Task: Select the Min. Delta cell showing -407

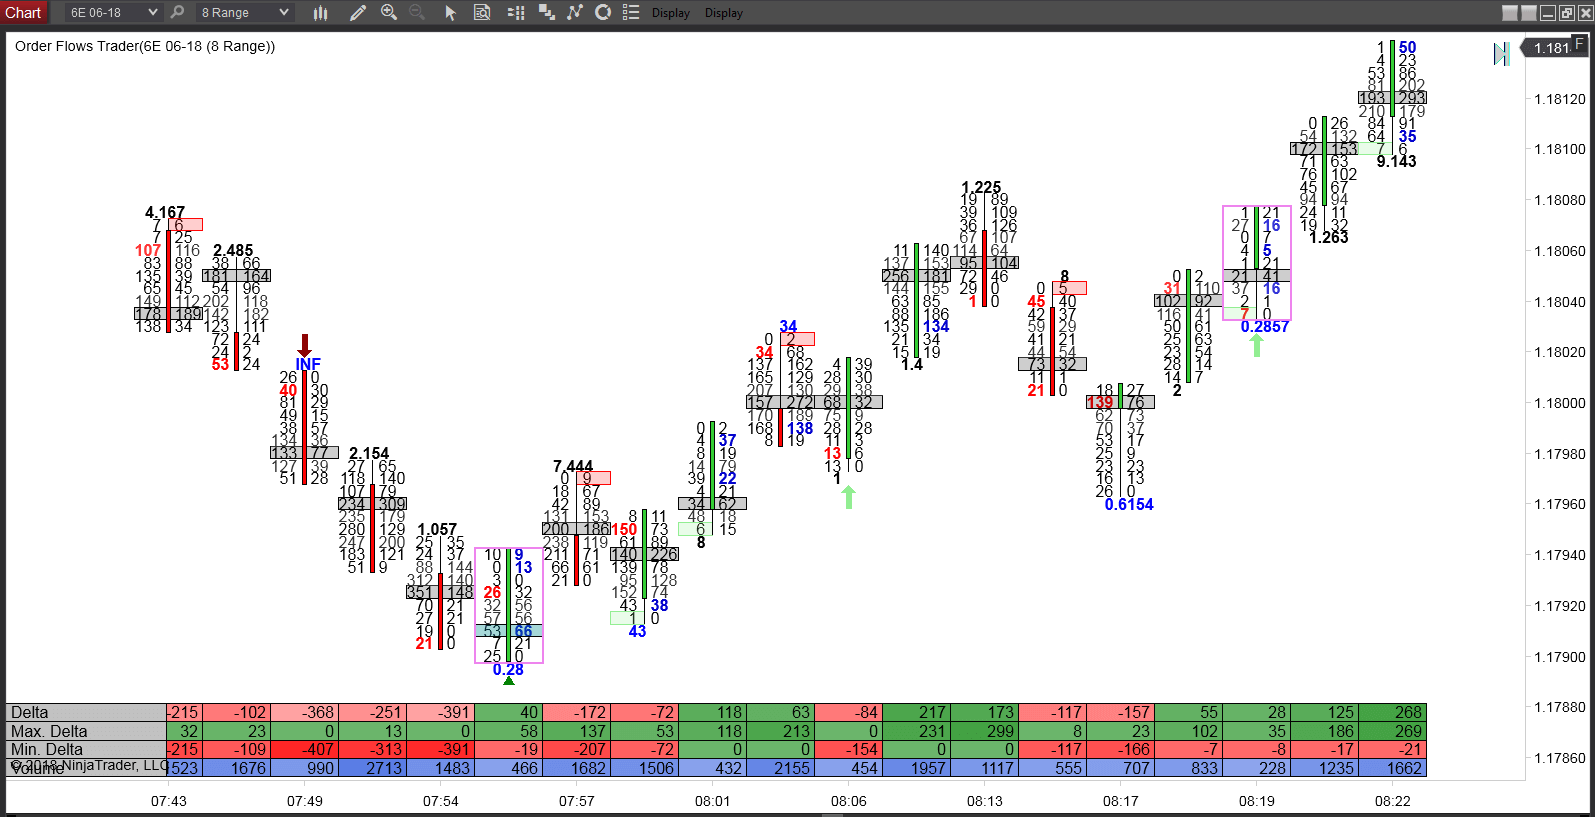Action: pos(304,749)
